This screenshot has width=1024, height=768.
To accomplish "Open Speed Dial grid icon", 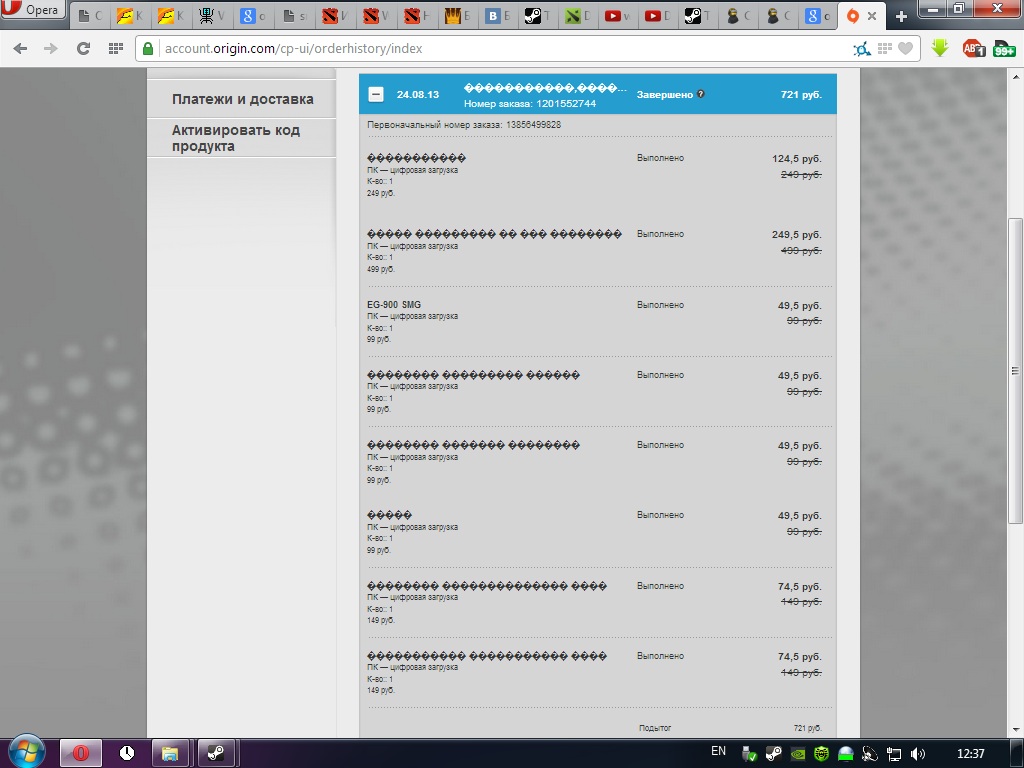I will (x=116, y=48).
